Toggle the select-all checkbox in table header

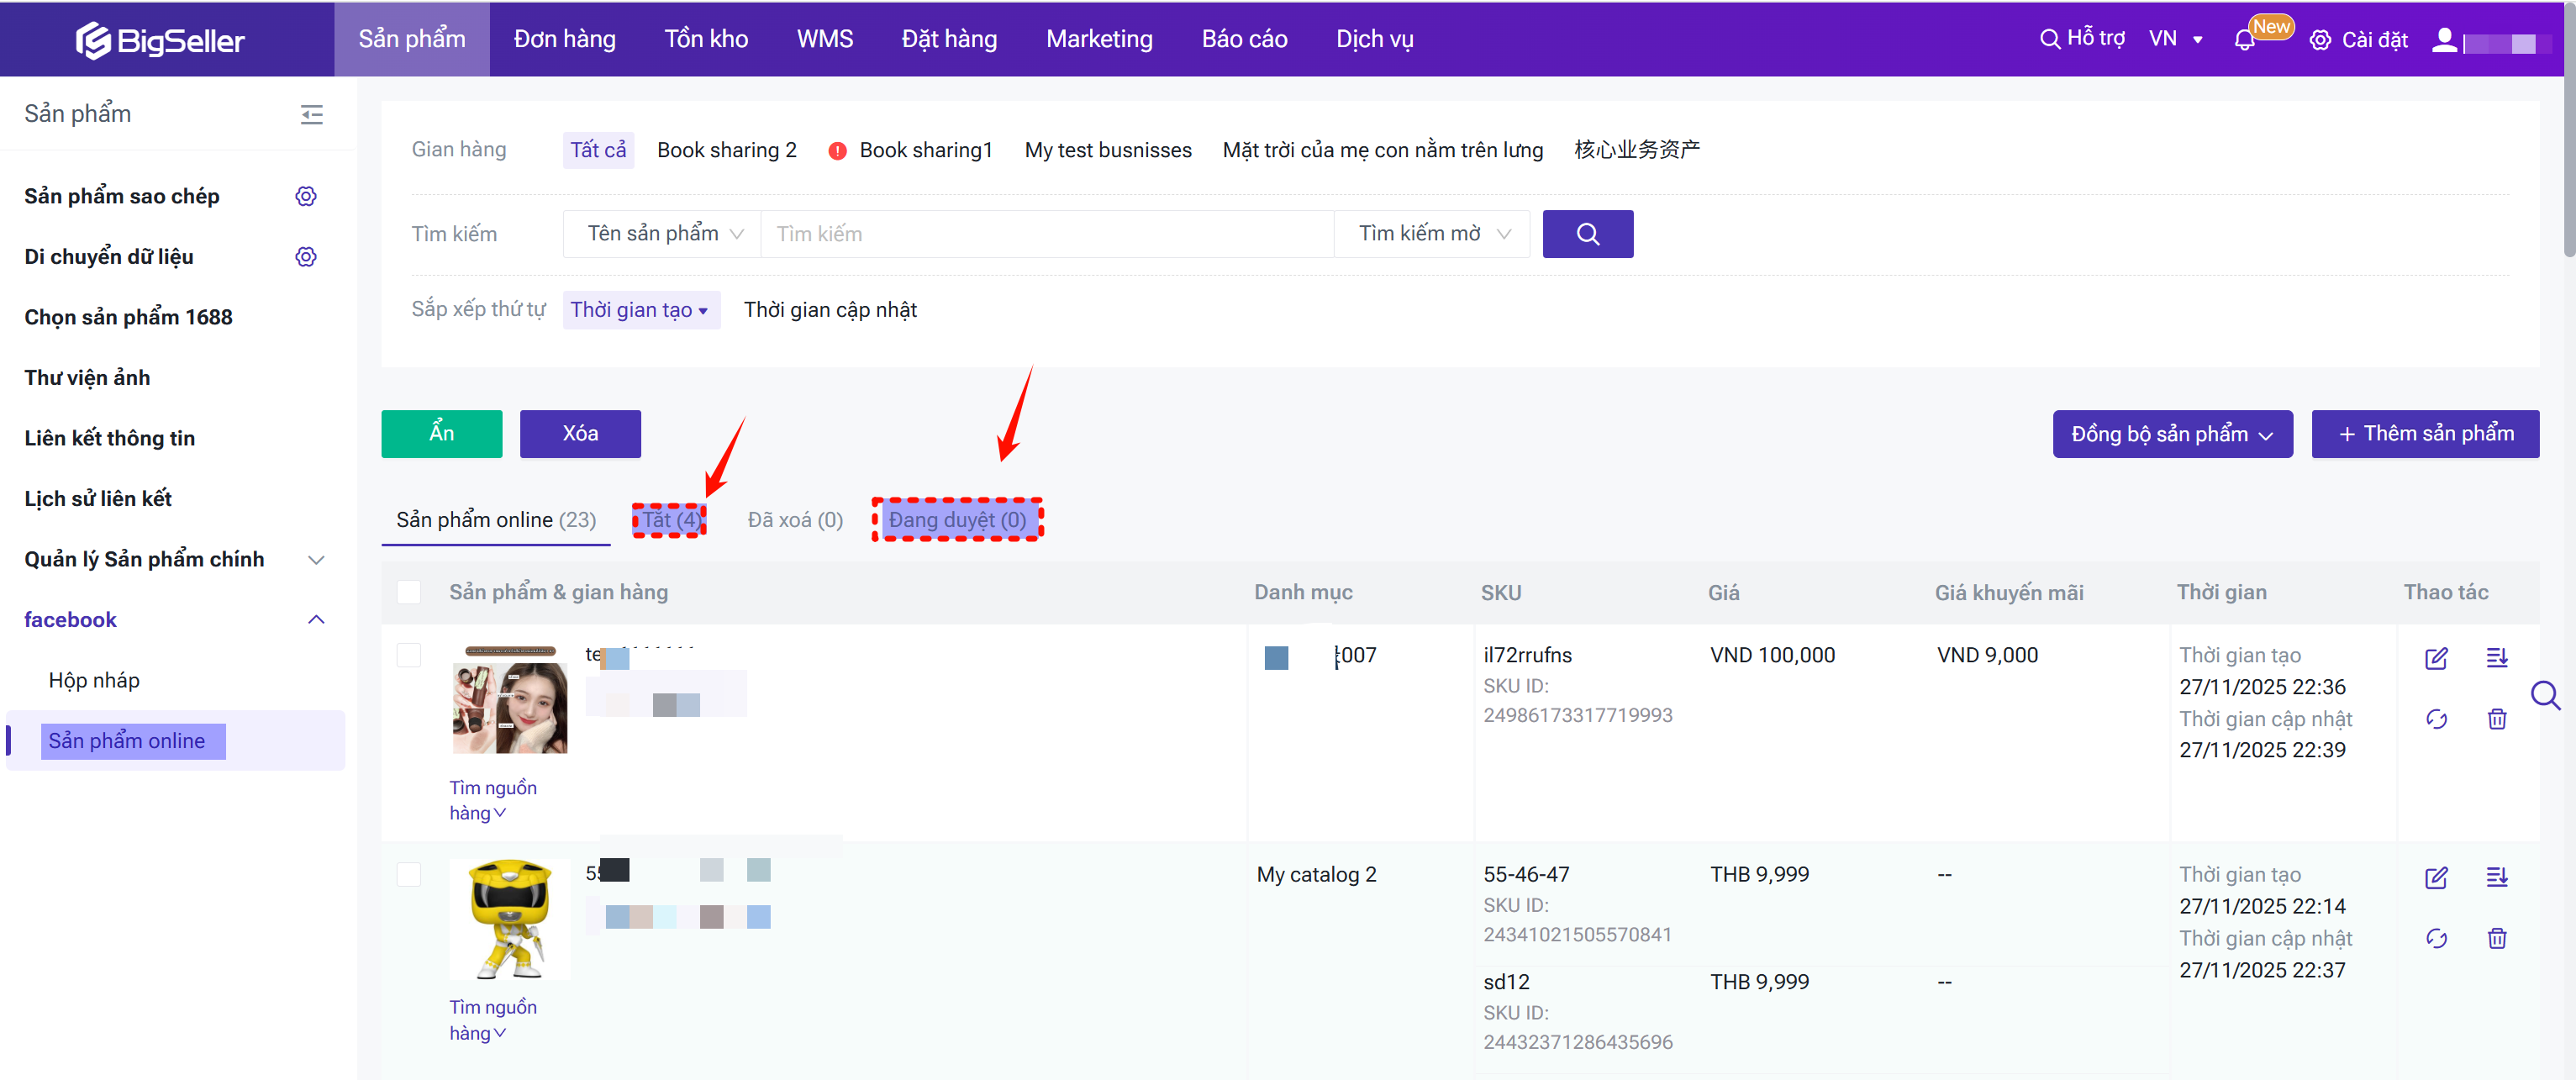click(409, 592)
